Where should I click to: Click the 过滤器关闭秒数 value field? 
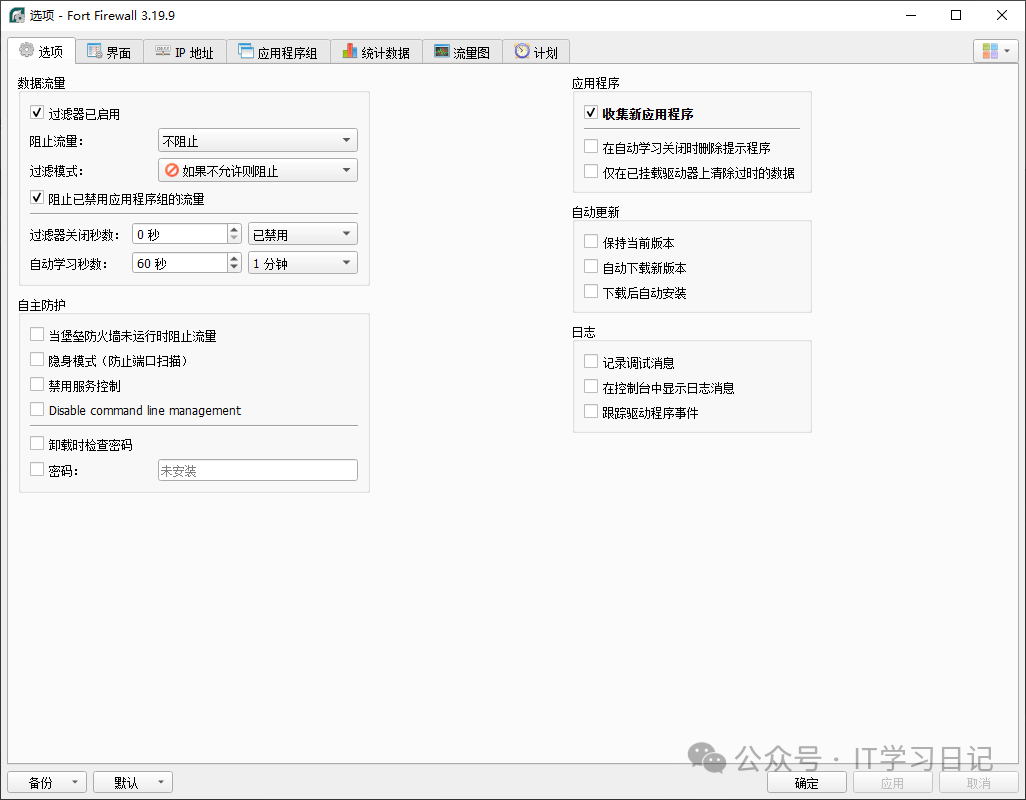point(178,234)
